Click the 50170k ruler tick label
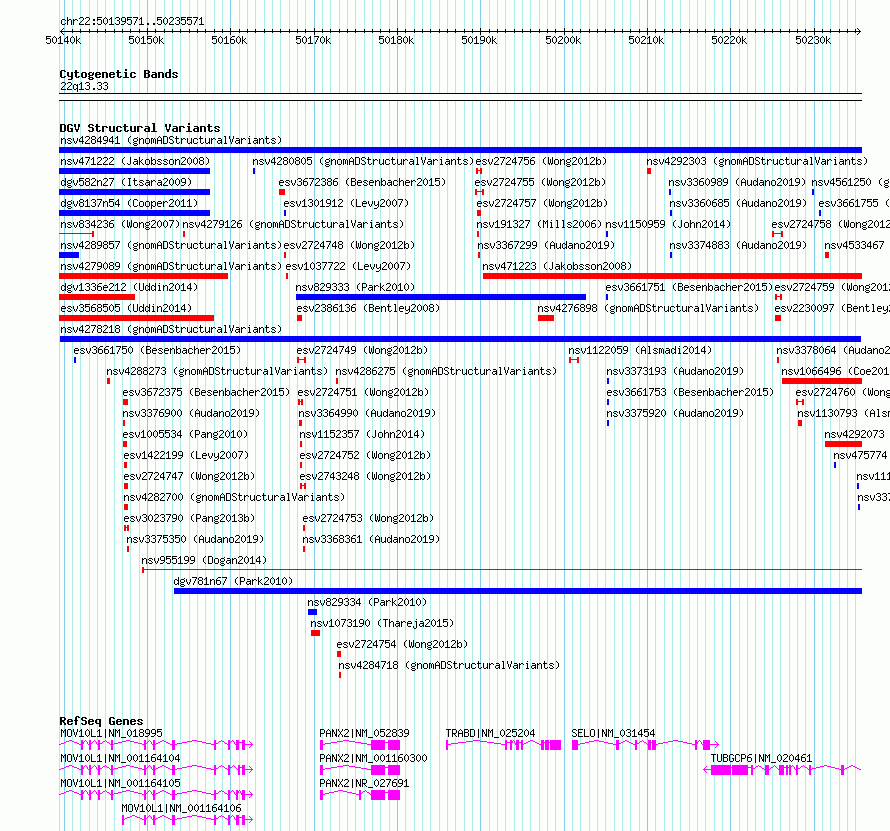The height and width of the screenshot is (831, 890). click(x=313, y=40)
